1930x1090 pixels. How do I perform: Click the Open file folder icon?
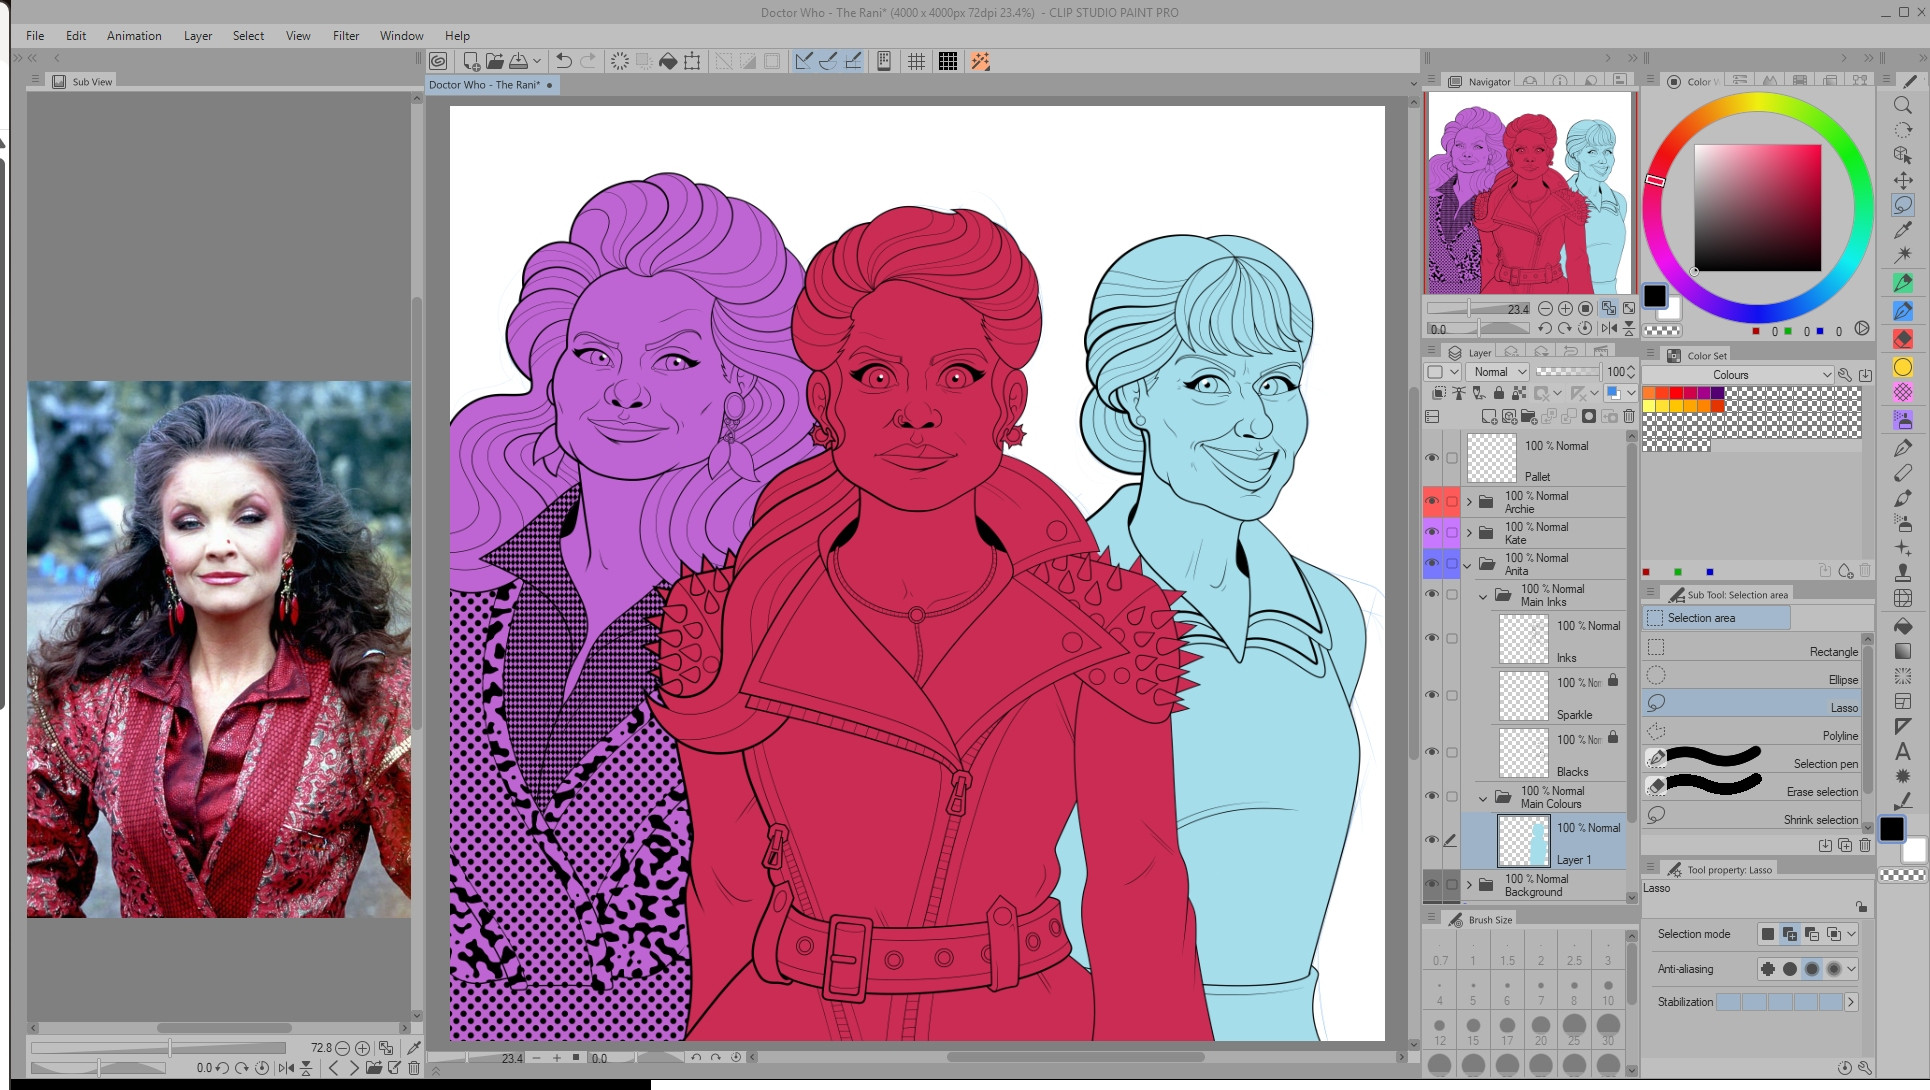[x=495, y=61]
